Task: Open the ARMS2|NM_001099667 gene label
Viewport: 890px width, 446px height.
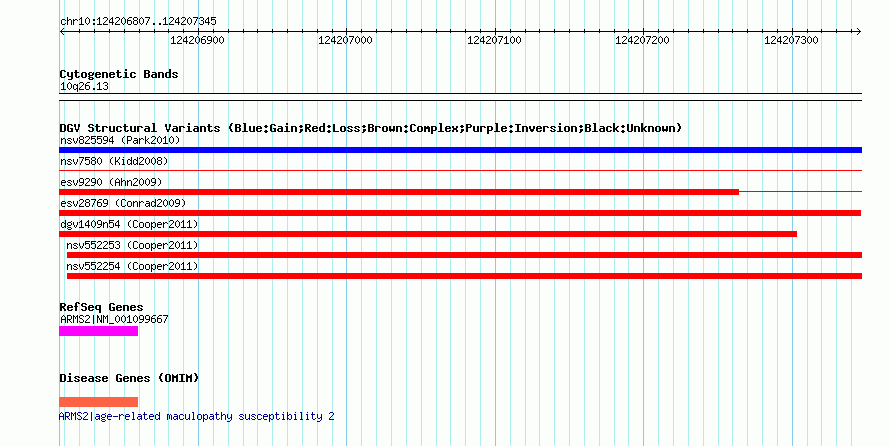Action: point(114,319)
